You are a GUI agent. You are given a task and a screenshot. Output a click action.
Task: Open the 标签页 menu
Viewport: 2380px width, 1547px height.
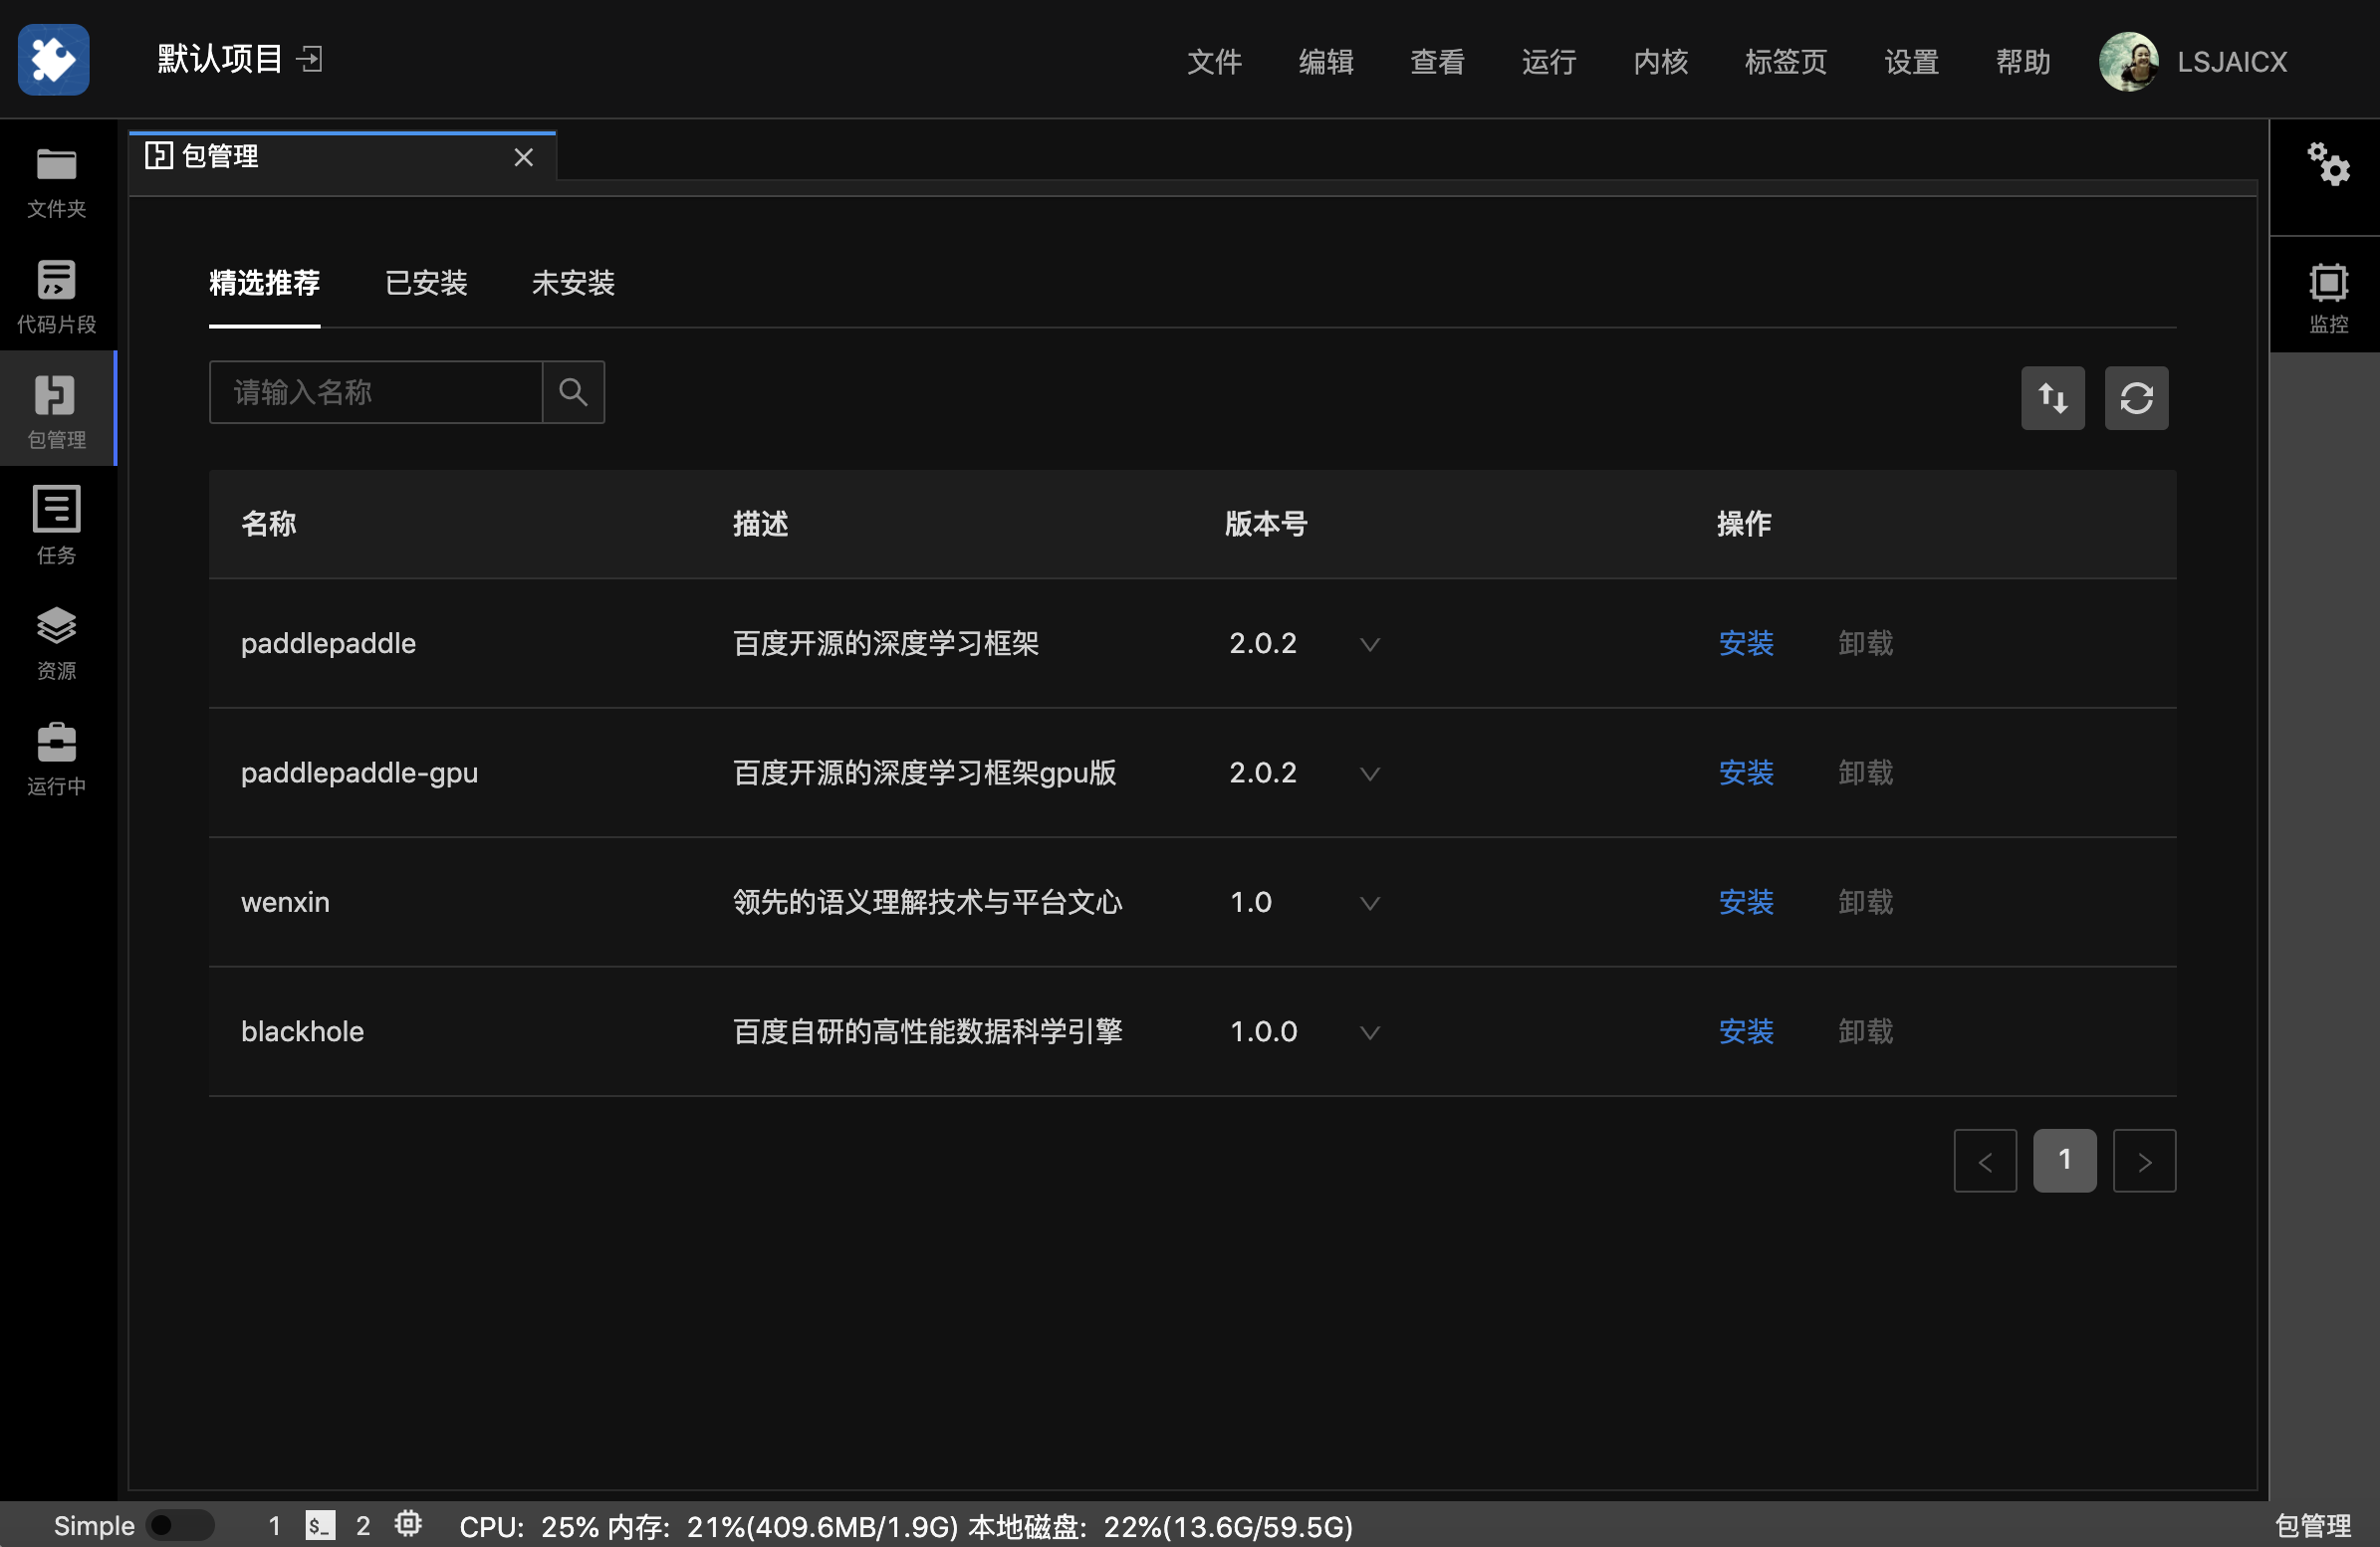click(1786, 62)
